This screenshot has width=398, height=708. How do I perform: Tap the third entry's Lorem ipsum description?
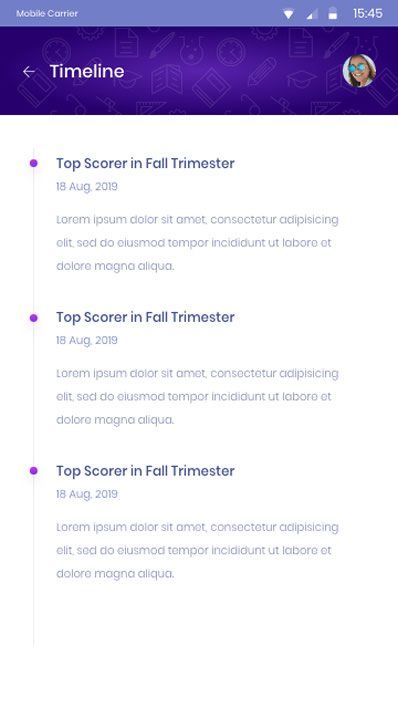[197, 550]
